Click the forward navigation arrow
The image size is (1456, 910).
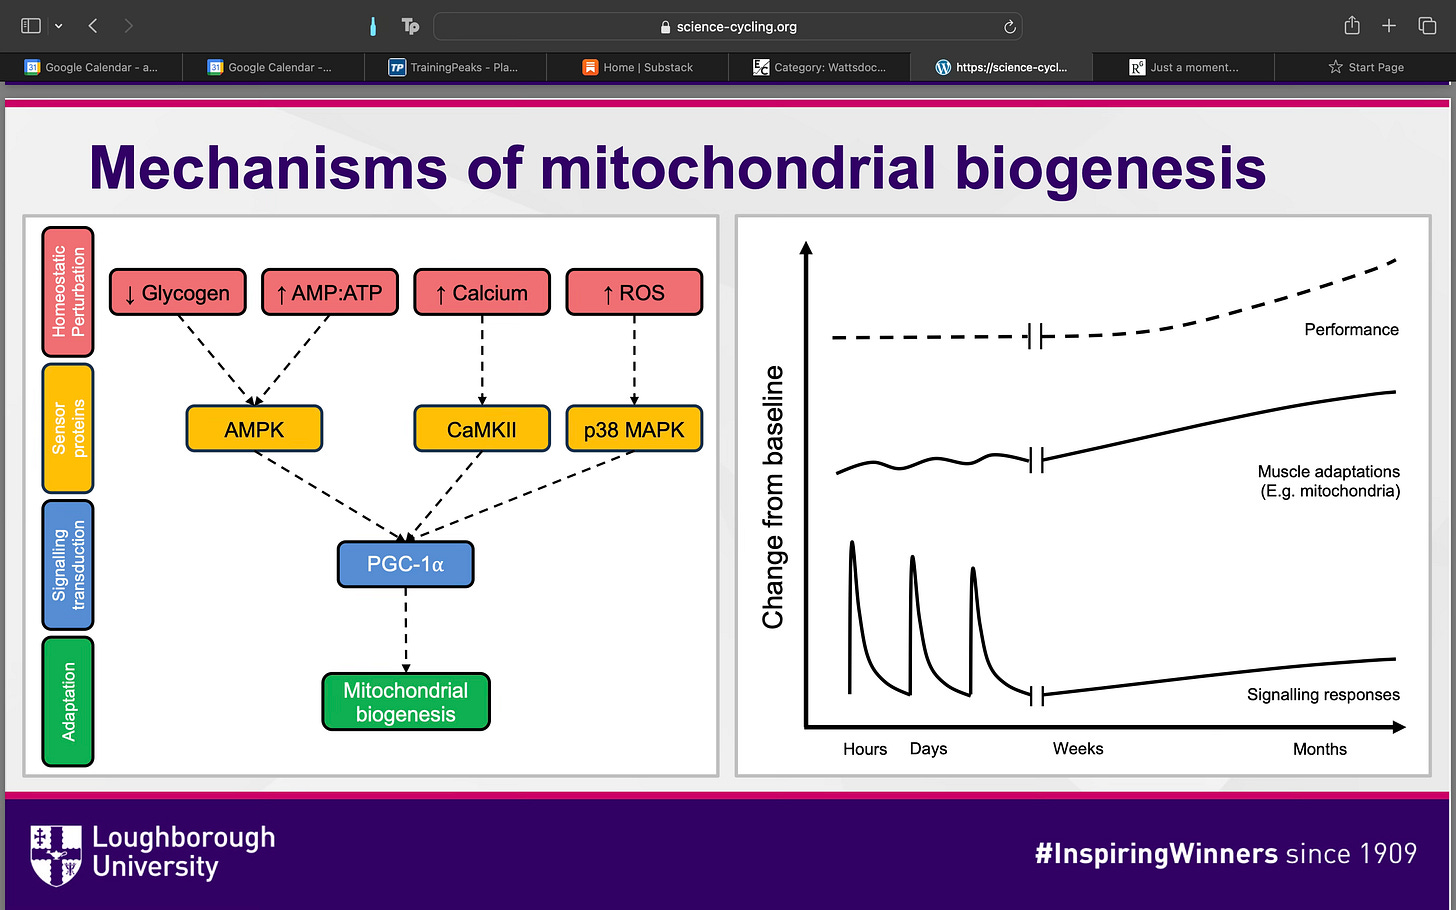click(128, 26)
